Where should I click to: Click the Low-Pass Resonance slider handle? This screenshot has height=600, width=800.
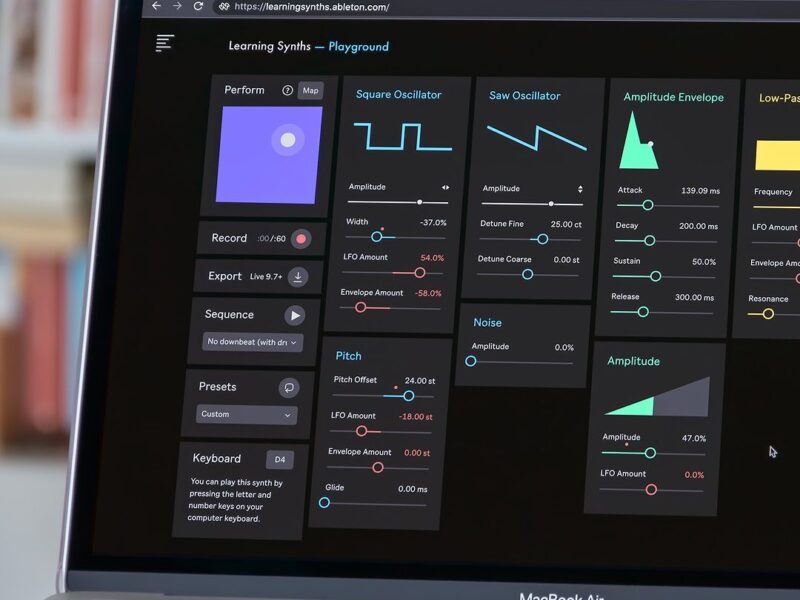(x=768, y=314)
